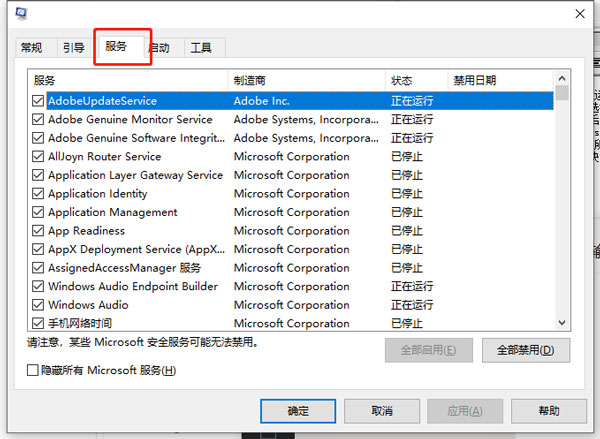
Task: Close the System Configuration dialog
Action: [580, 14]
